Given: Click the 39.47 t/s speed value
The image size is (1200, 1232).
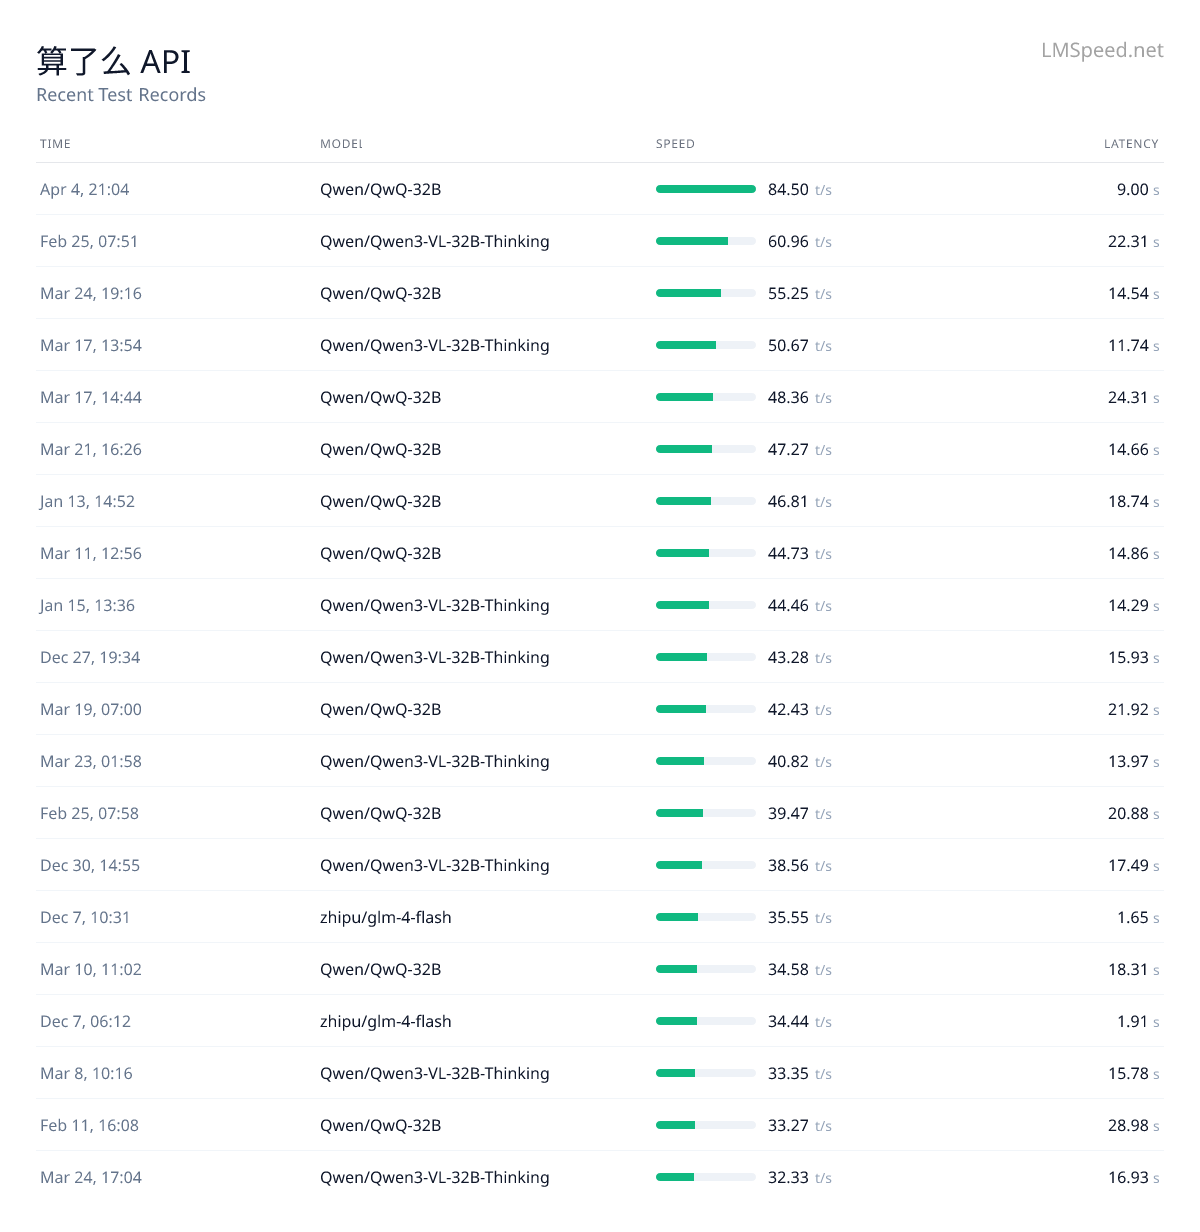Looking at the screenshot, I should pyautogui.click(x=800, y=813).
